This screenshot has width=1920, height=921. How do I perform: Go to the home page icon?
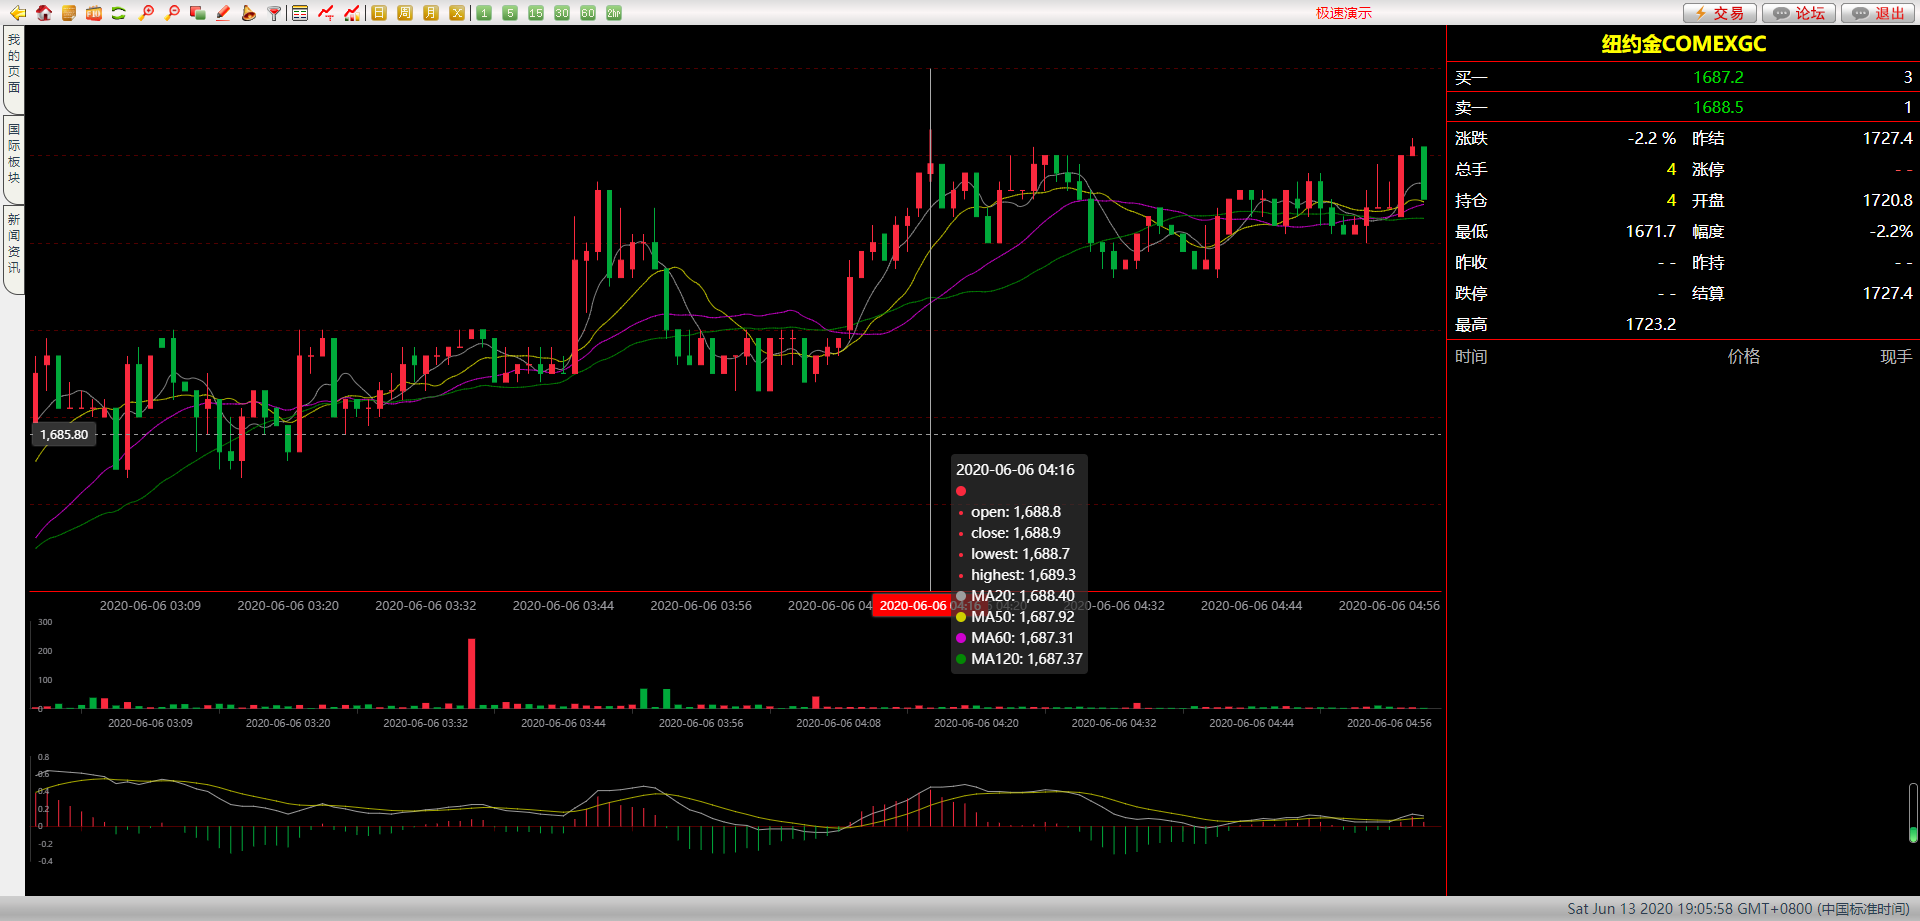tap(43, 13)
